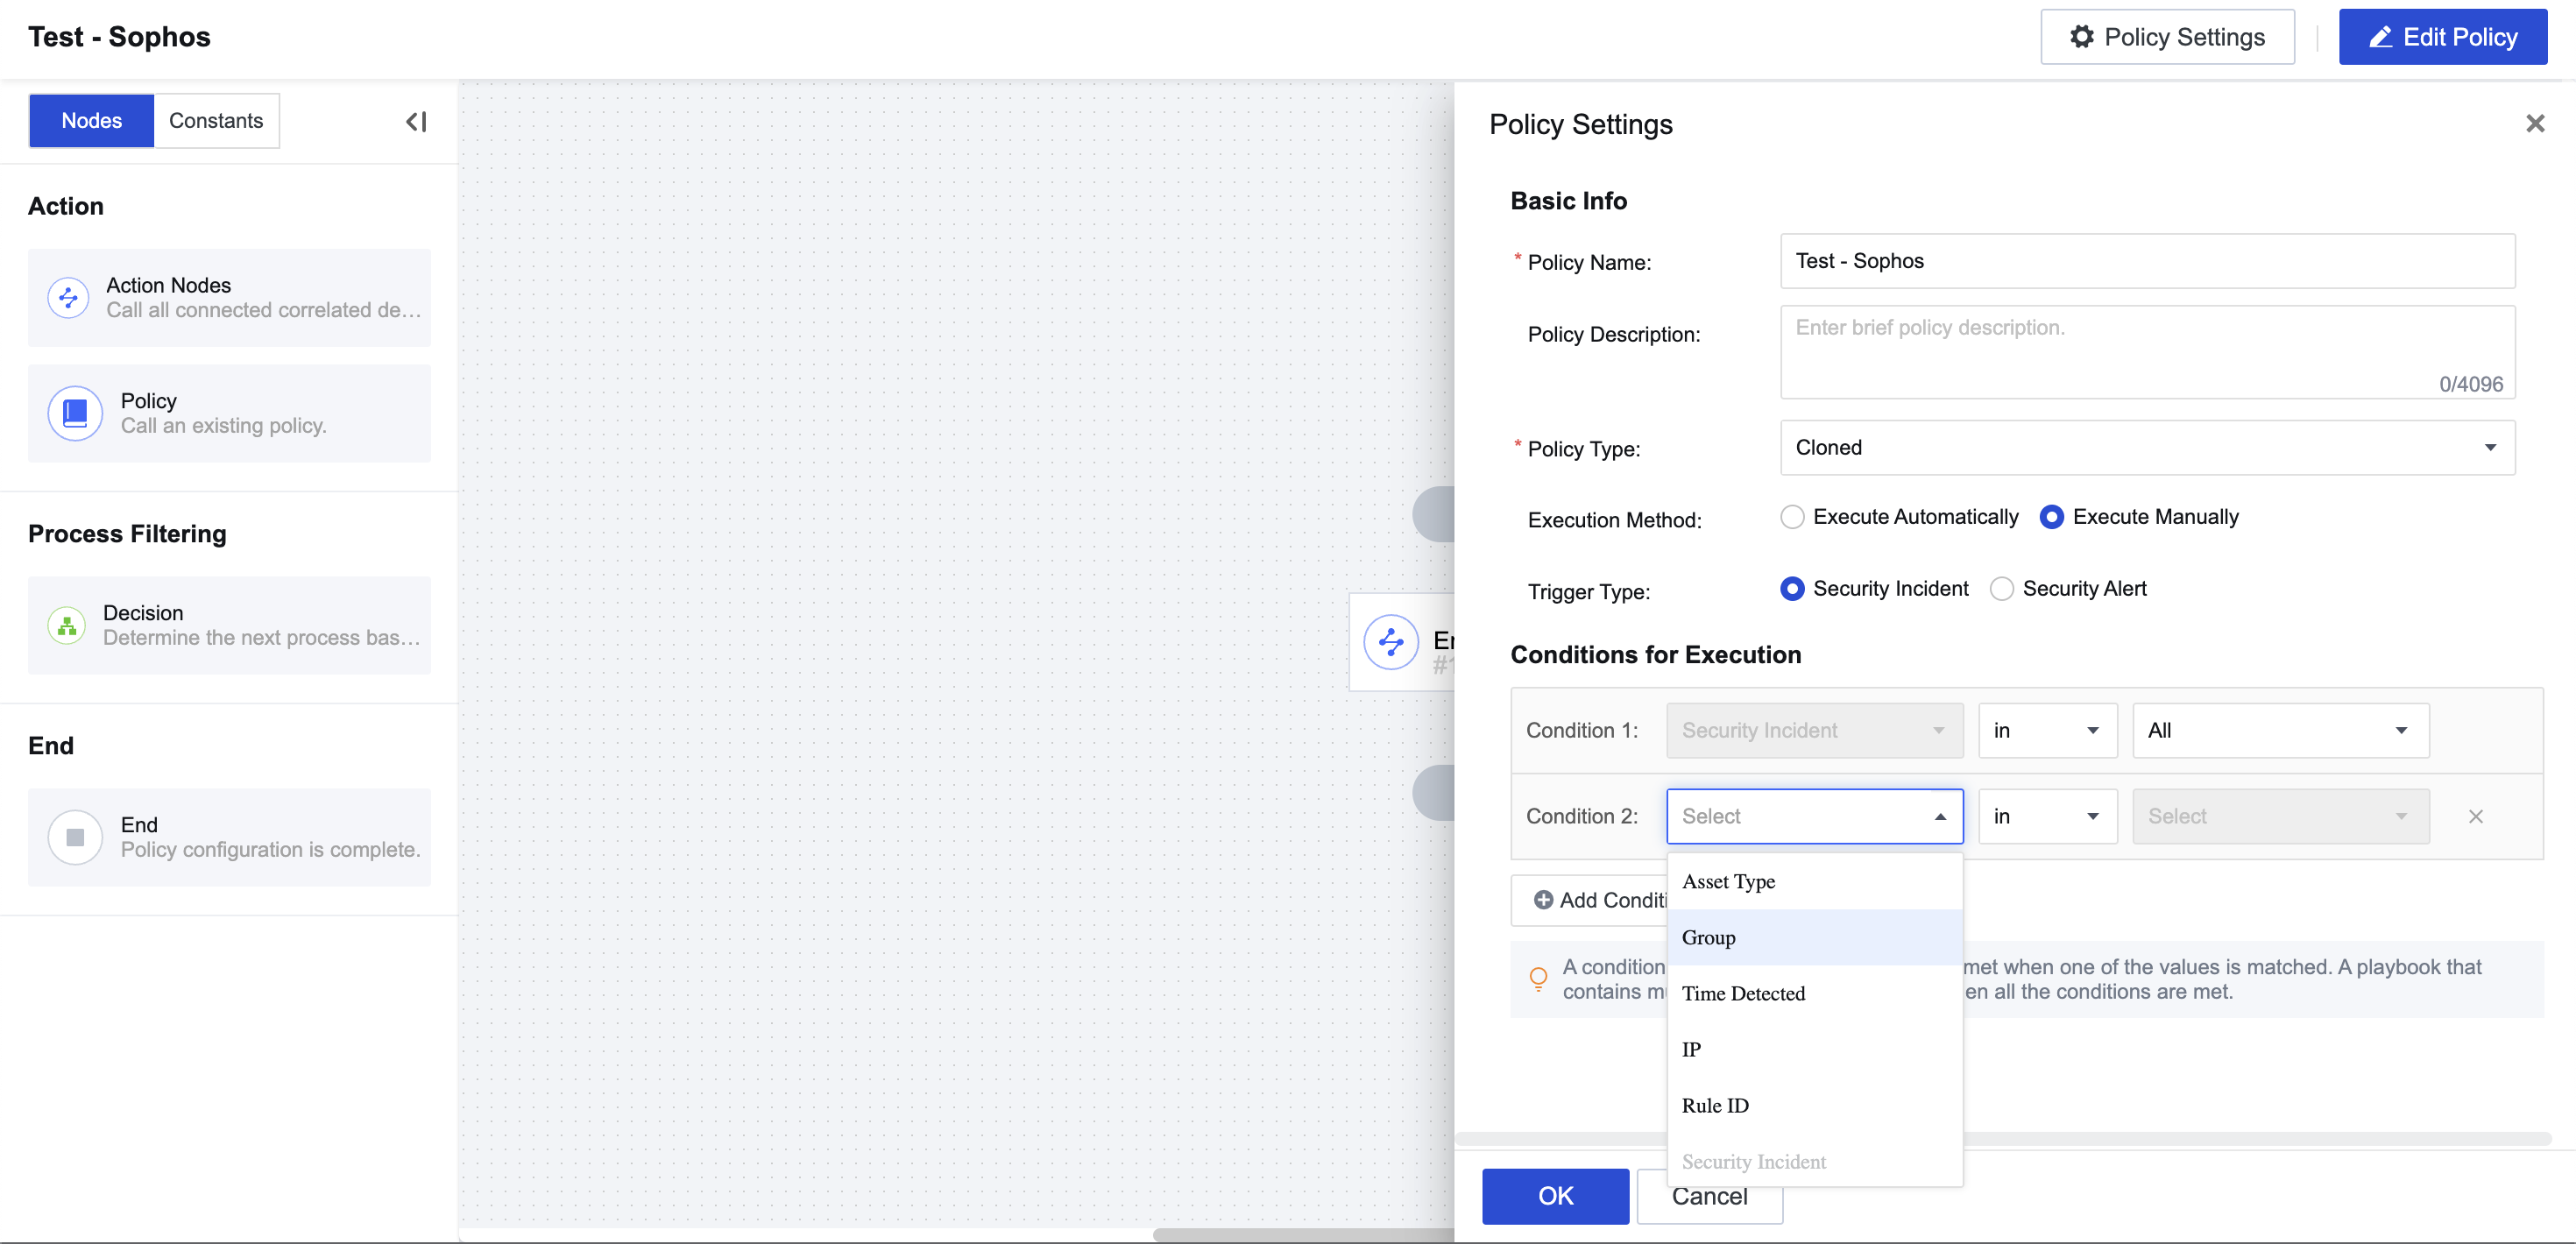
Task: Click the Edit Policy button
Action: [2442, 37]
